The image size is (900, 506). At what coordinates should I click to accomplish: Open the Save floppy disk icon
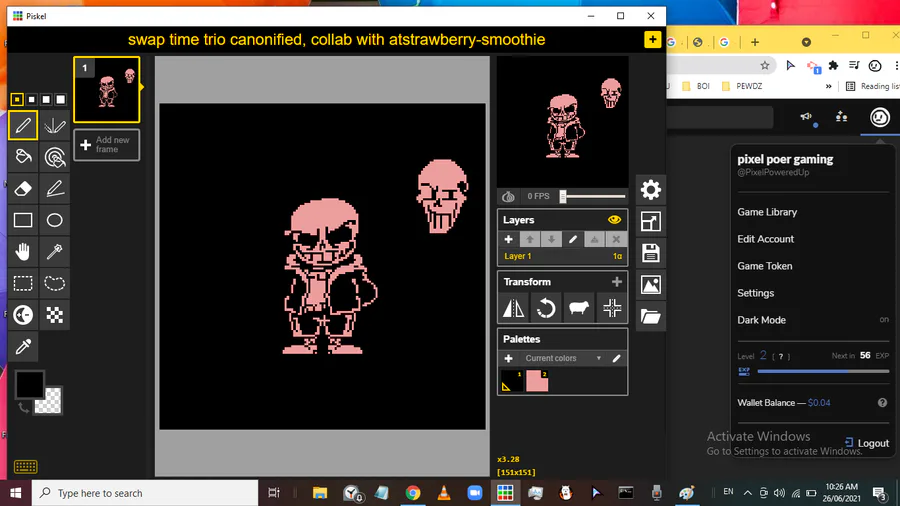[650, 253]
